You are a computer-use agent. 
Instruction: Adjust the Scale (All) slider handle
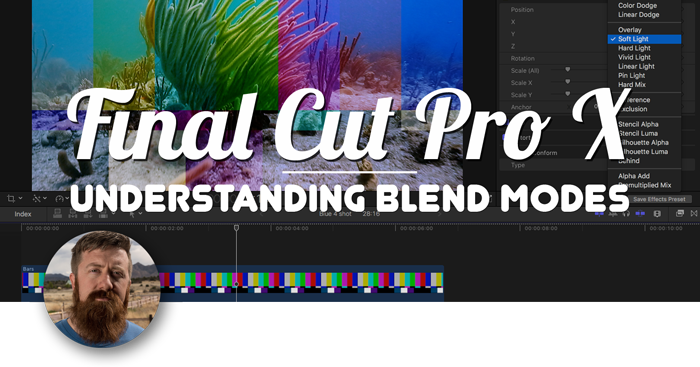pos(567,70)
